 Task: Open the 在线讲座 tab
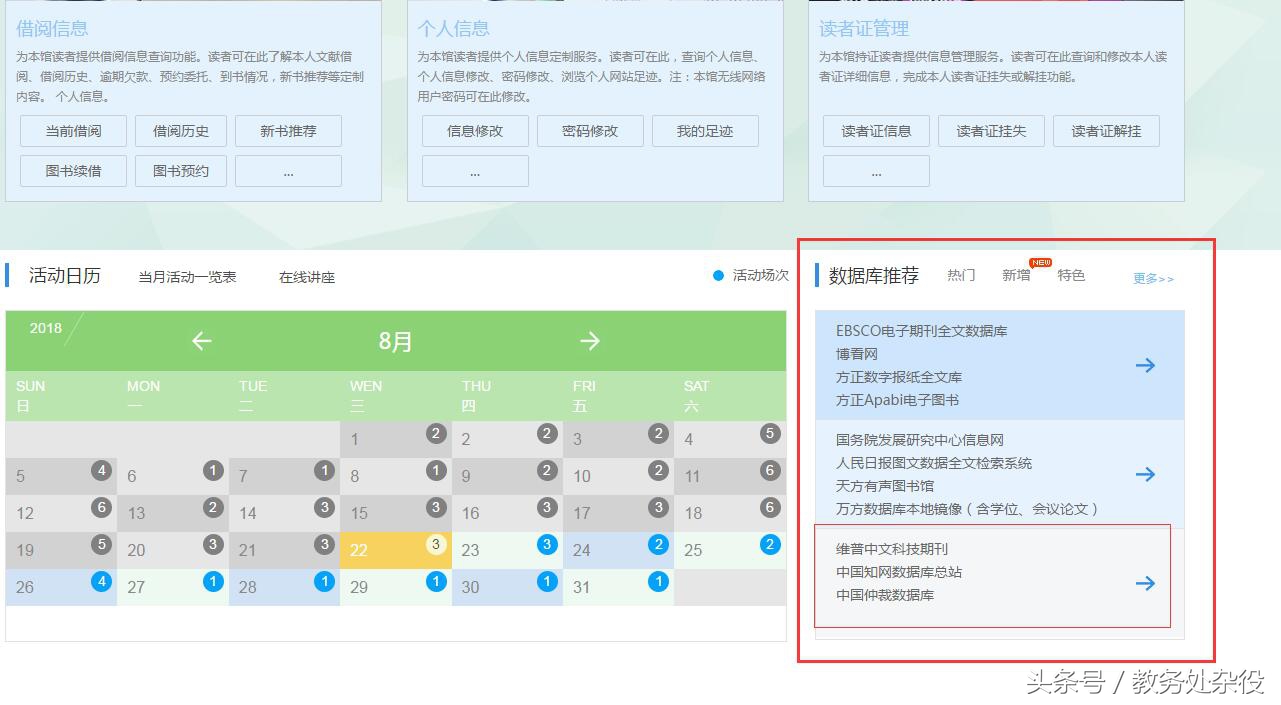[306, 276]
